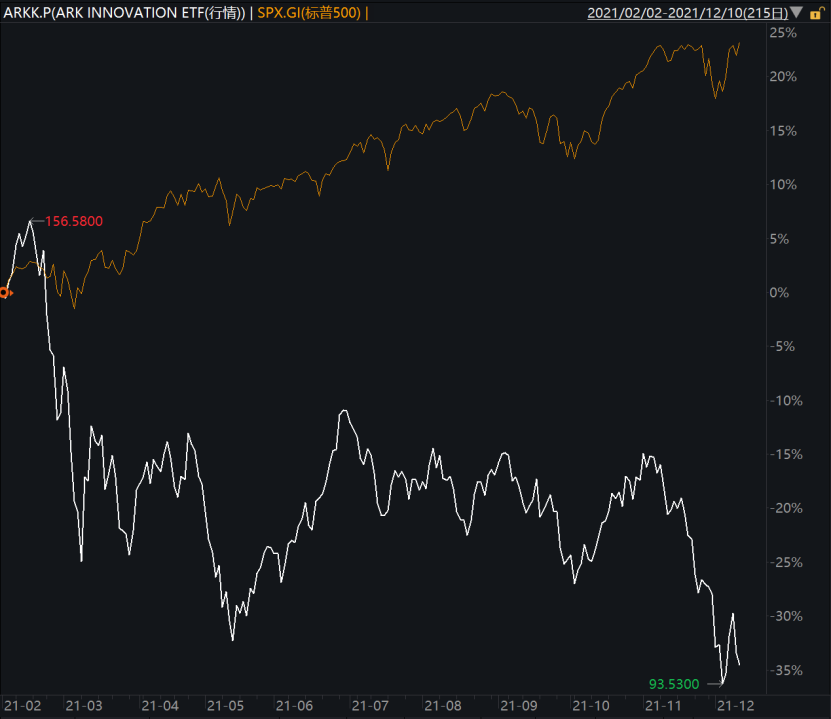Open the date range dropdown triangle
831x719 pixels.
pyautogui.click(x=796, y=13)
